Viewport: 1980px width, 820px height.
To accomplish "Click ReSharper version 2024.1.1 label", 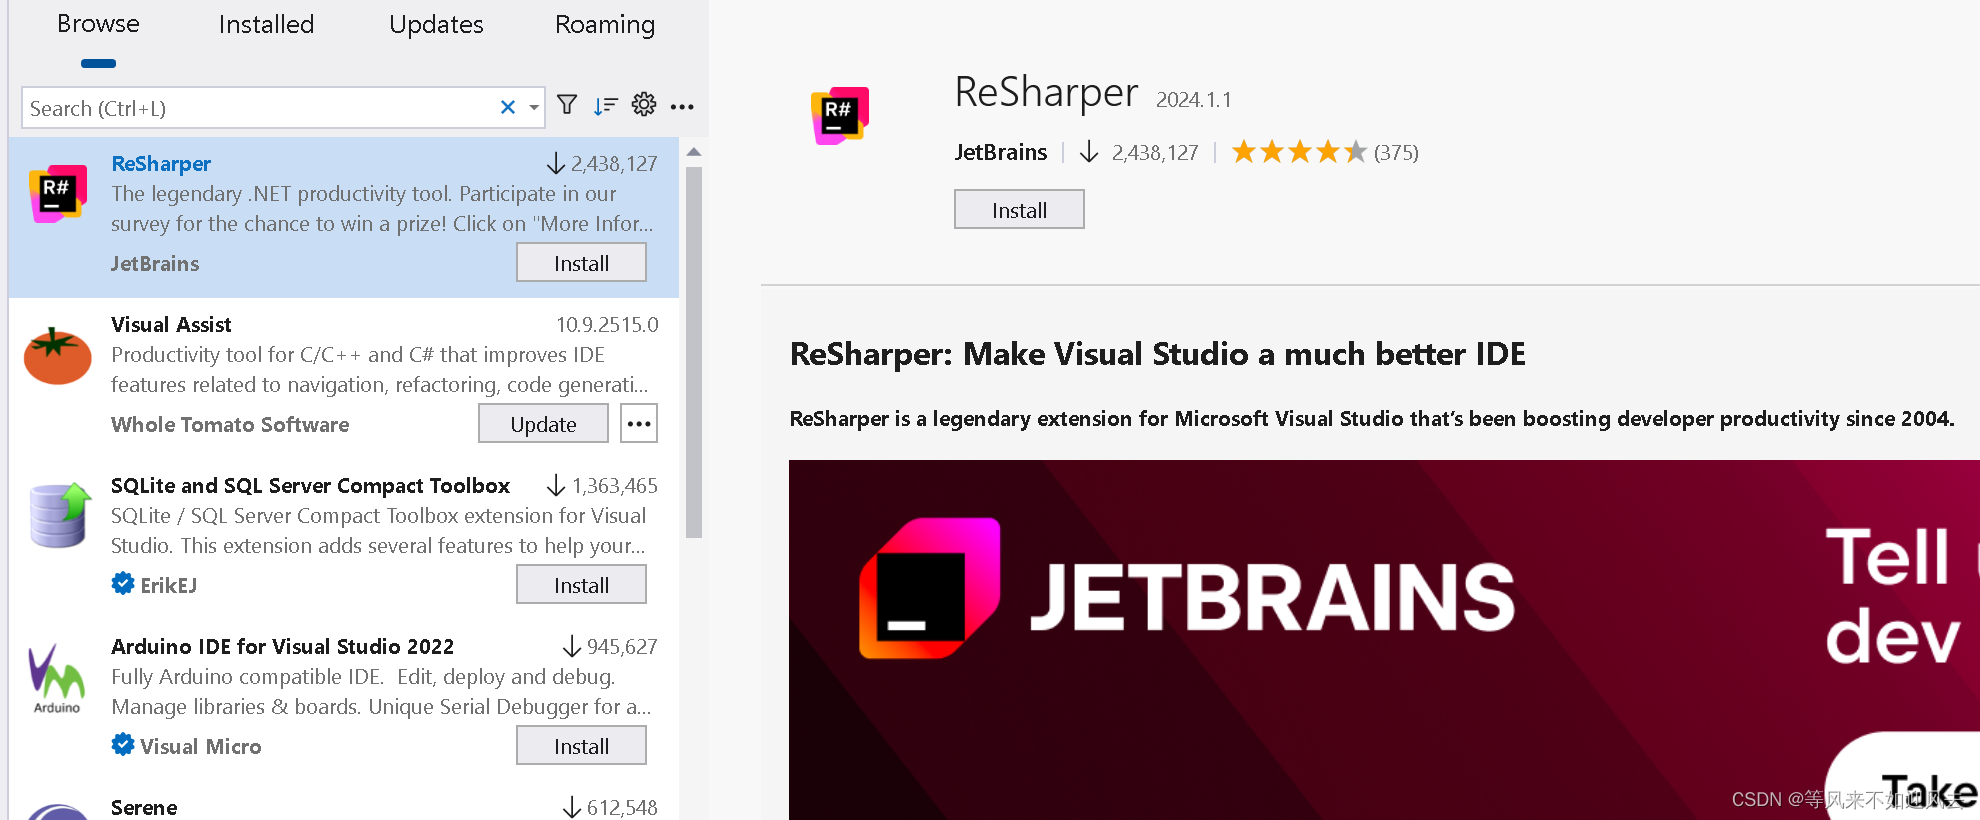I will coord(1194,99).
